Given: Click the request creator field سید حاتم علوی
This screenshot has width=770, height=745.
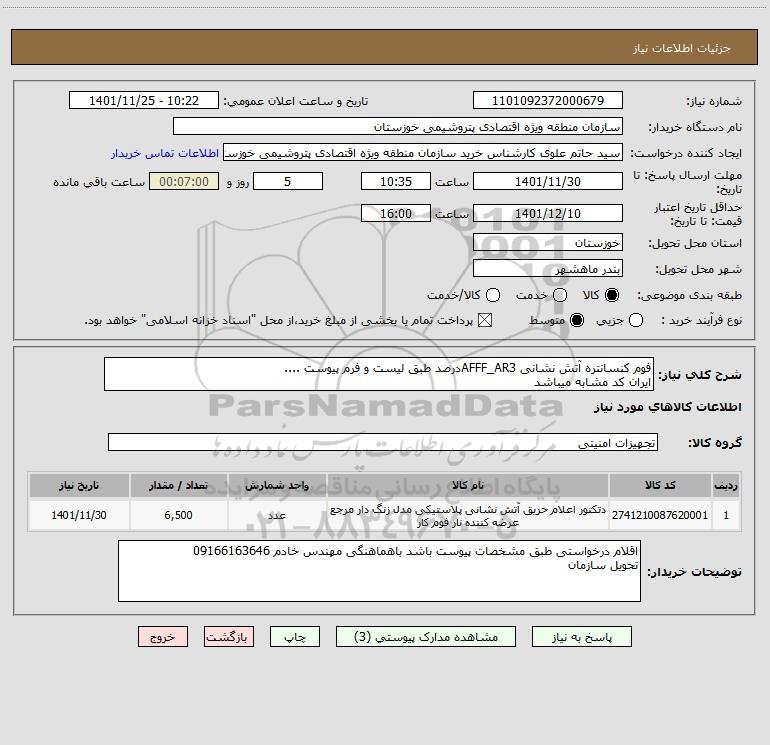Looking at the screenshot, I should point(423,153).
